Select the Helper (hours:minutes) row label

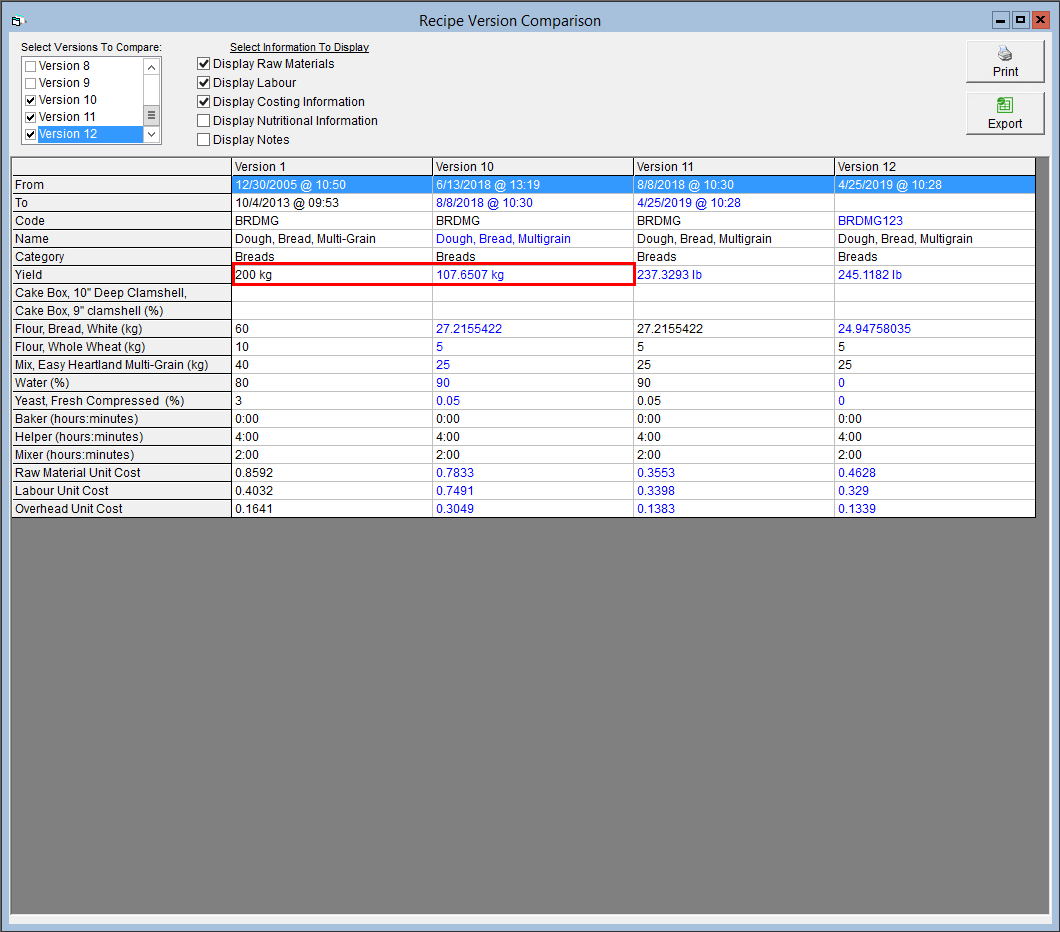coord(122,437)
